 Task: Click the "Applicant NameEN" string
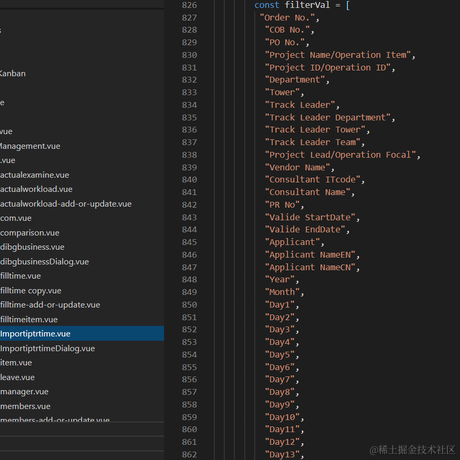[x=310, y=255]
